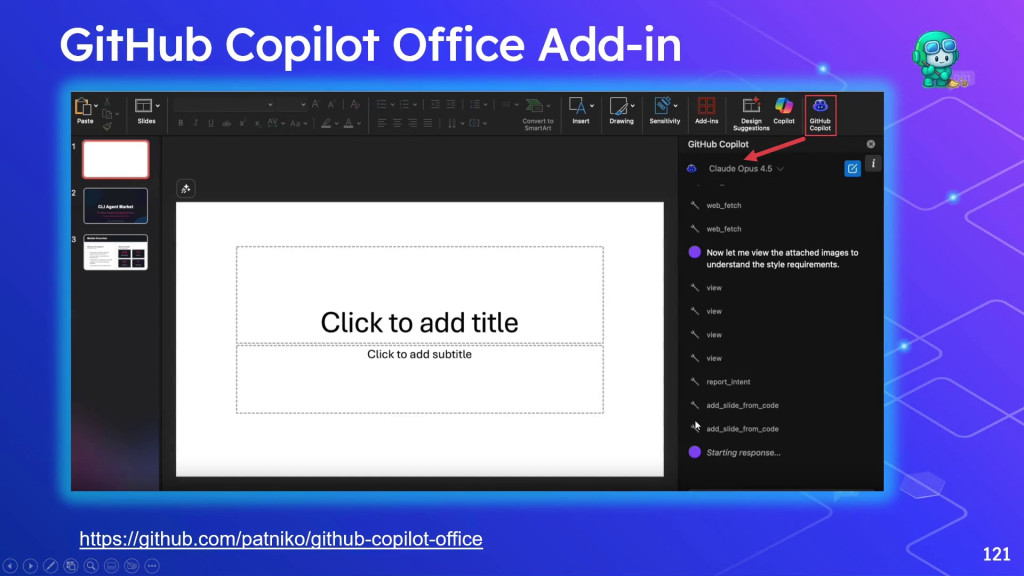
Task: Toggle the camera in slideshow controls
Action: pyautogui.click(x=132, y=566)
